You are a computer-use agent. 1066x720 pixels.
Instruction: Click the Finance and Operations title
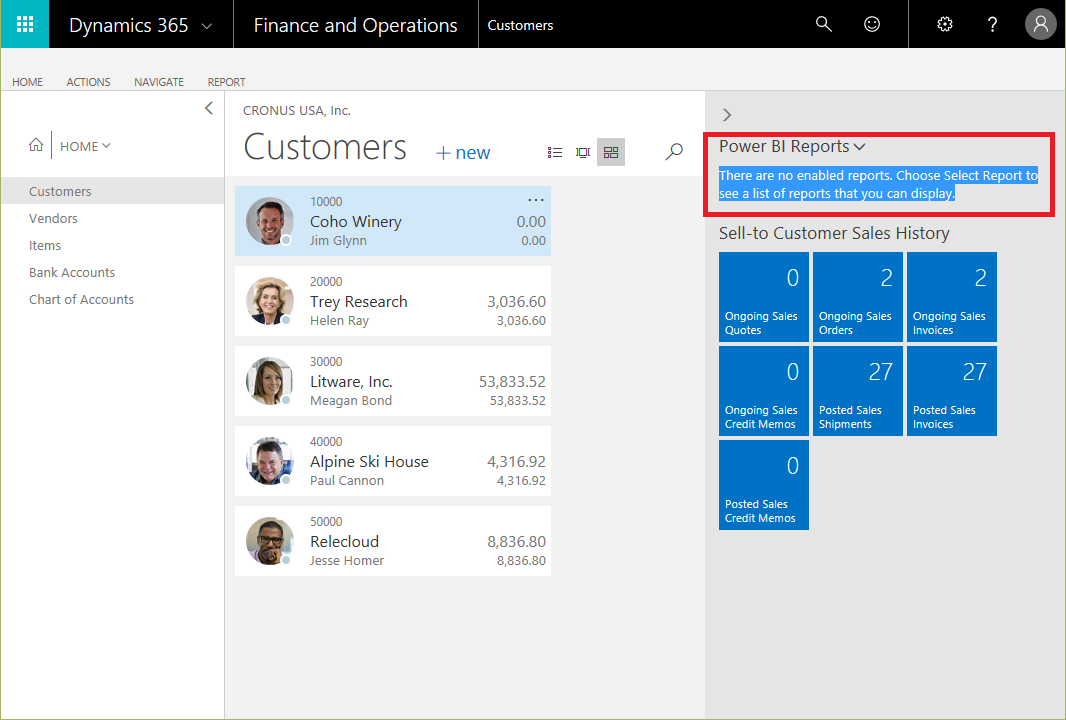356,25
